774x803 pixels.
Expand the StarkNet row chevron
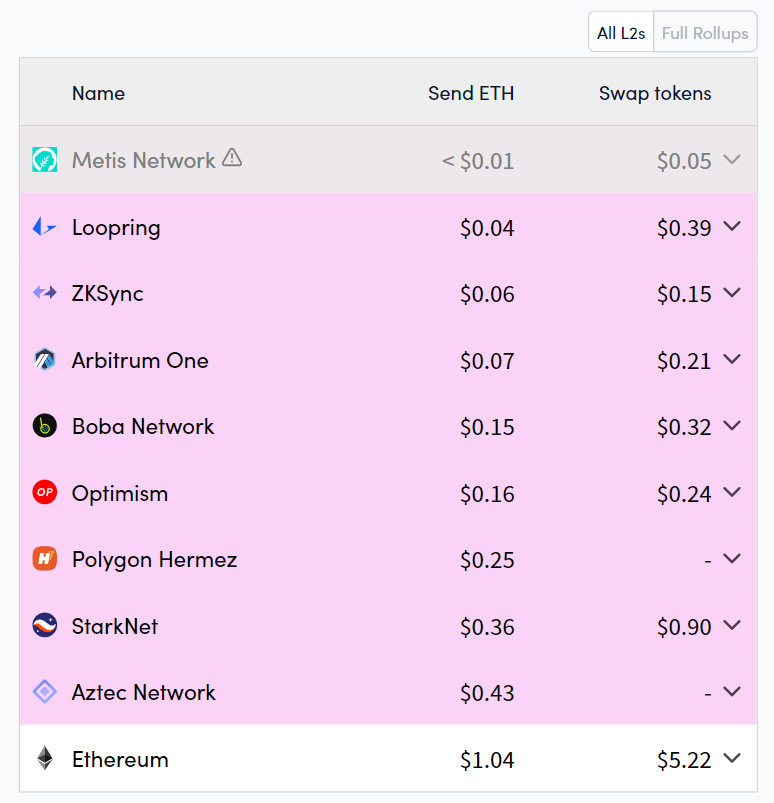(x=732, y=625)
